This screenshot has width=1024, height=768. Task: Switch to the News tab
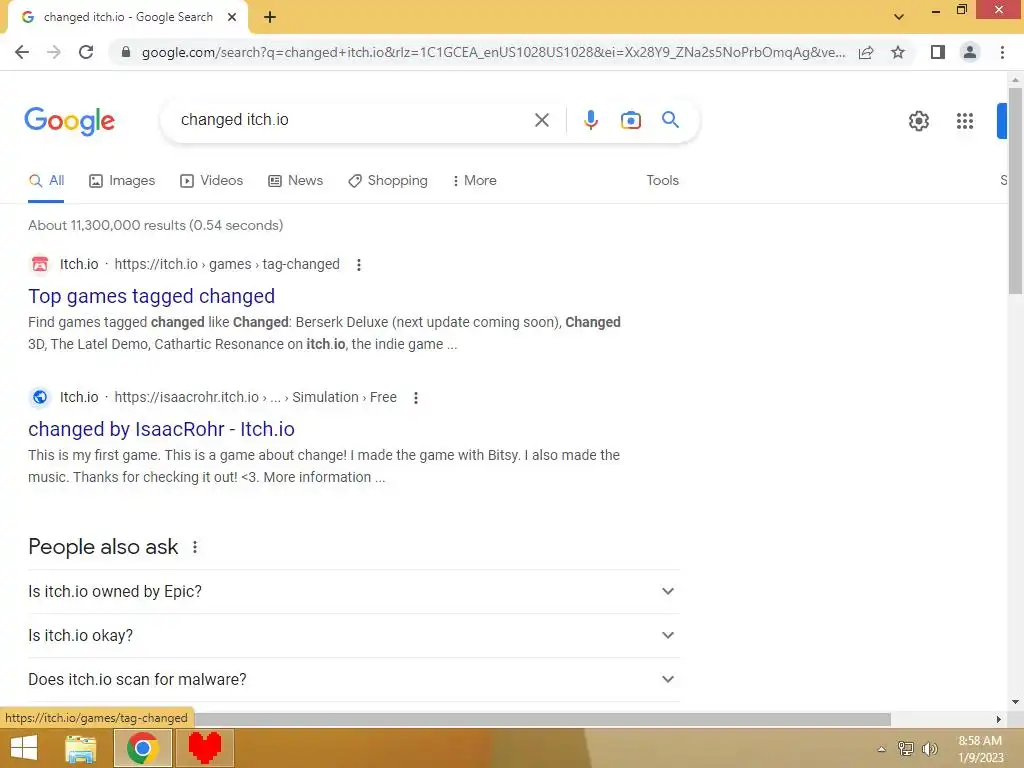(295, 181)
